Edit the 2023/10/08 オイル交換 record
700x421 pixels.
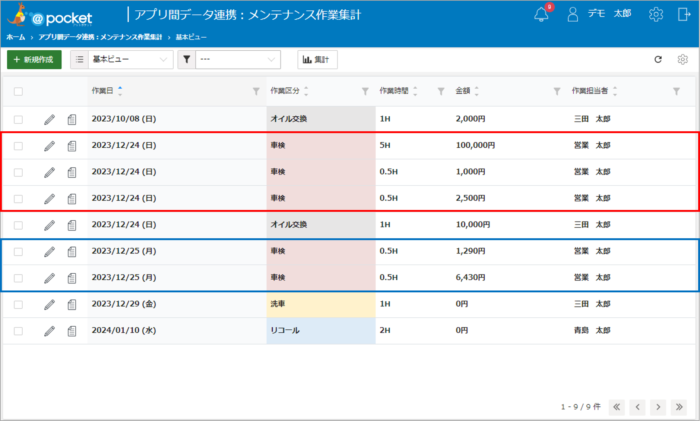(x=50, y=119)
